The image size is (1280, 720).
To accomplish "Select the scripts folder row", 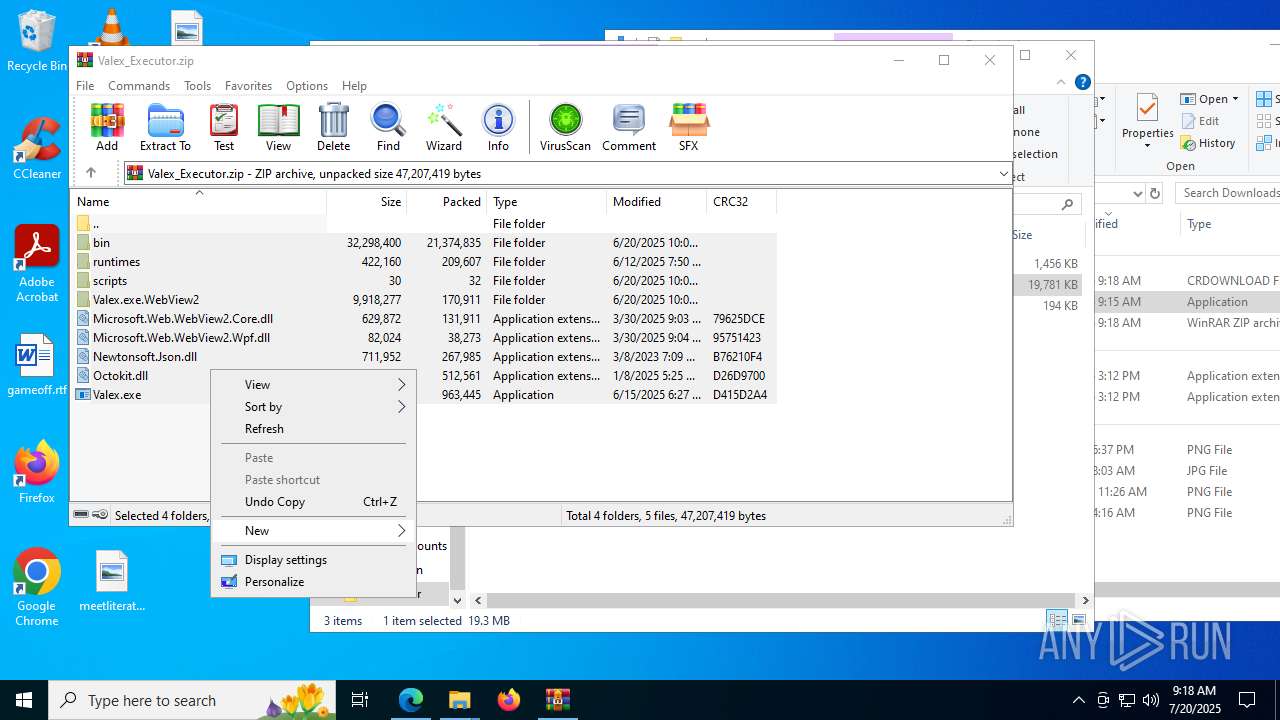I will [x=424, y=280].
